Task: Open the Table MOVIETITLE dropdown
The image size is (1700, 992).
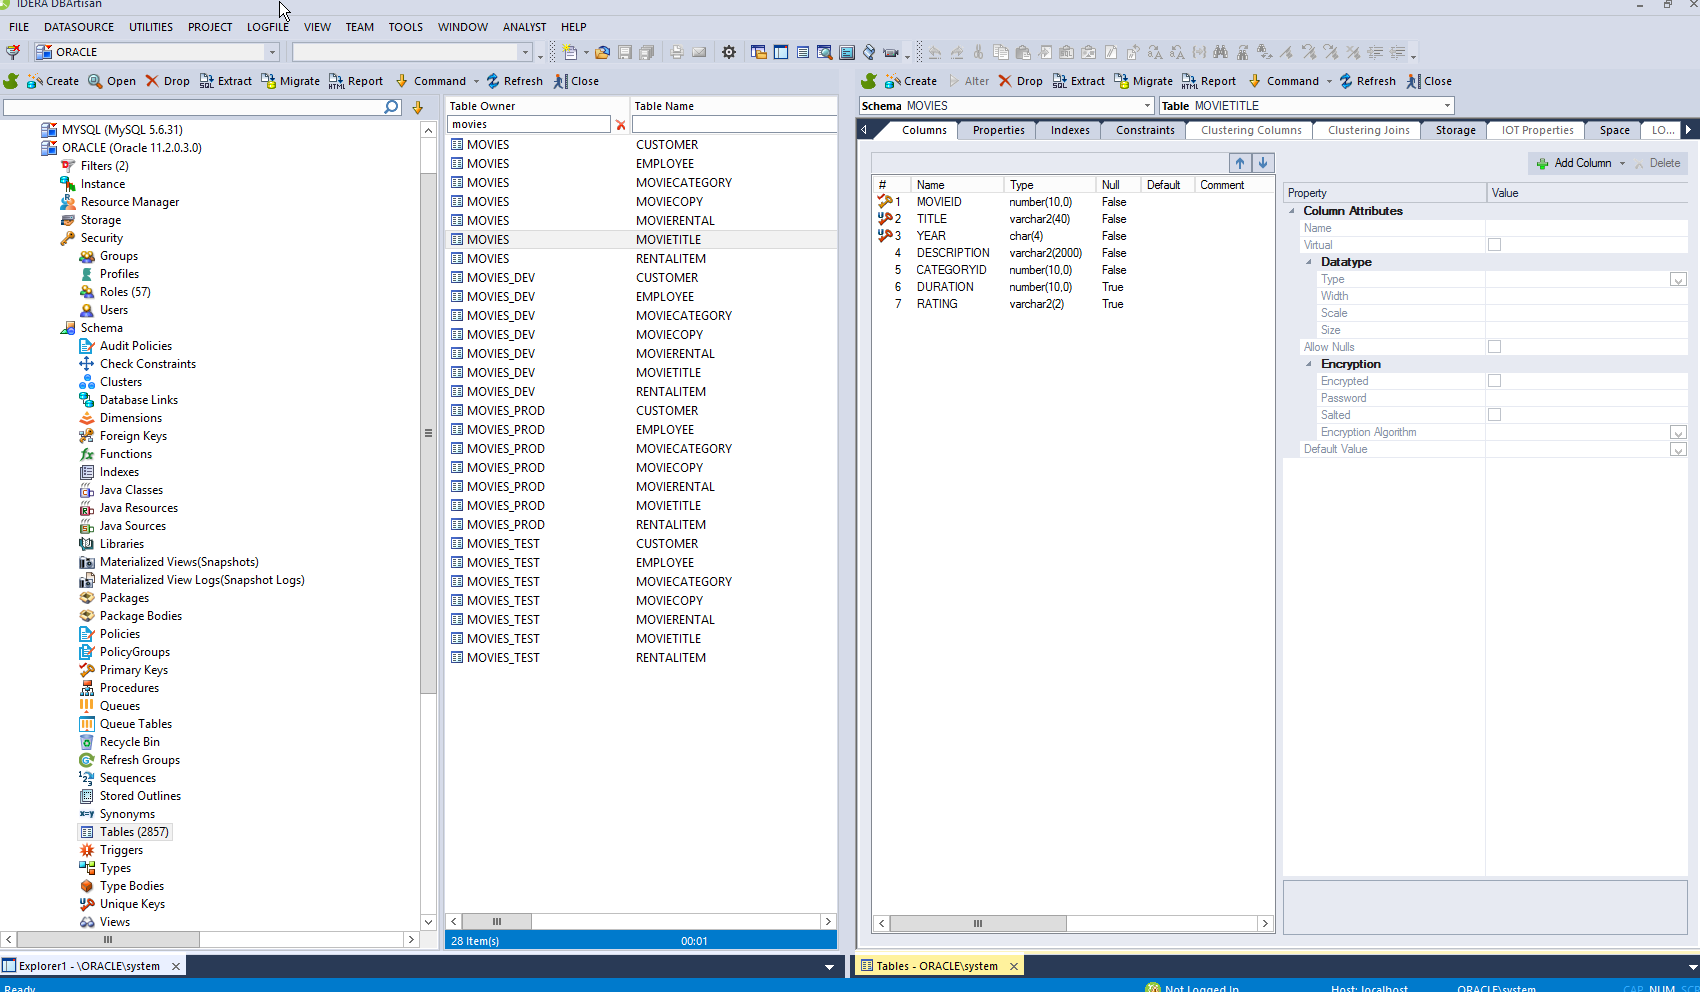Action: (1447, 106)
